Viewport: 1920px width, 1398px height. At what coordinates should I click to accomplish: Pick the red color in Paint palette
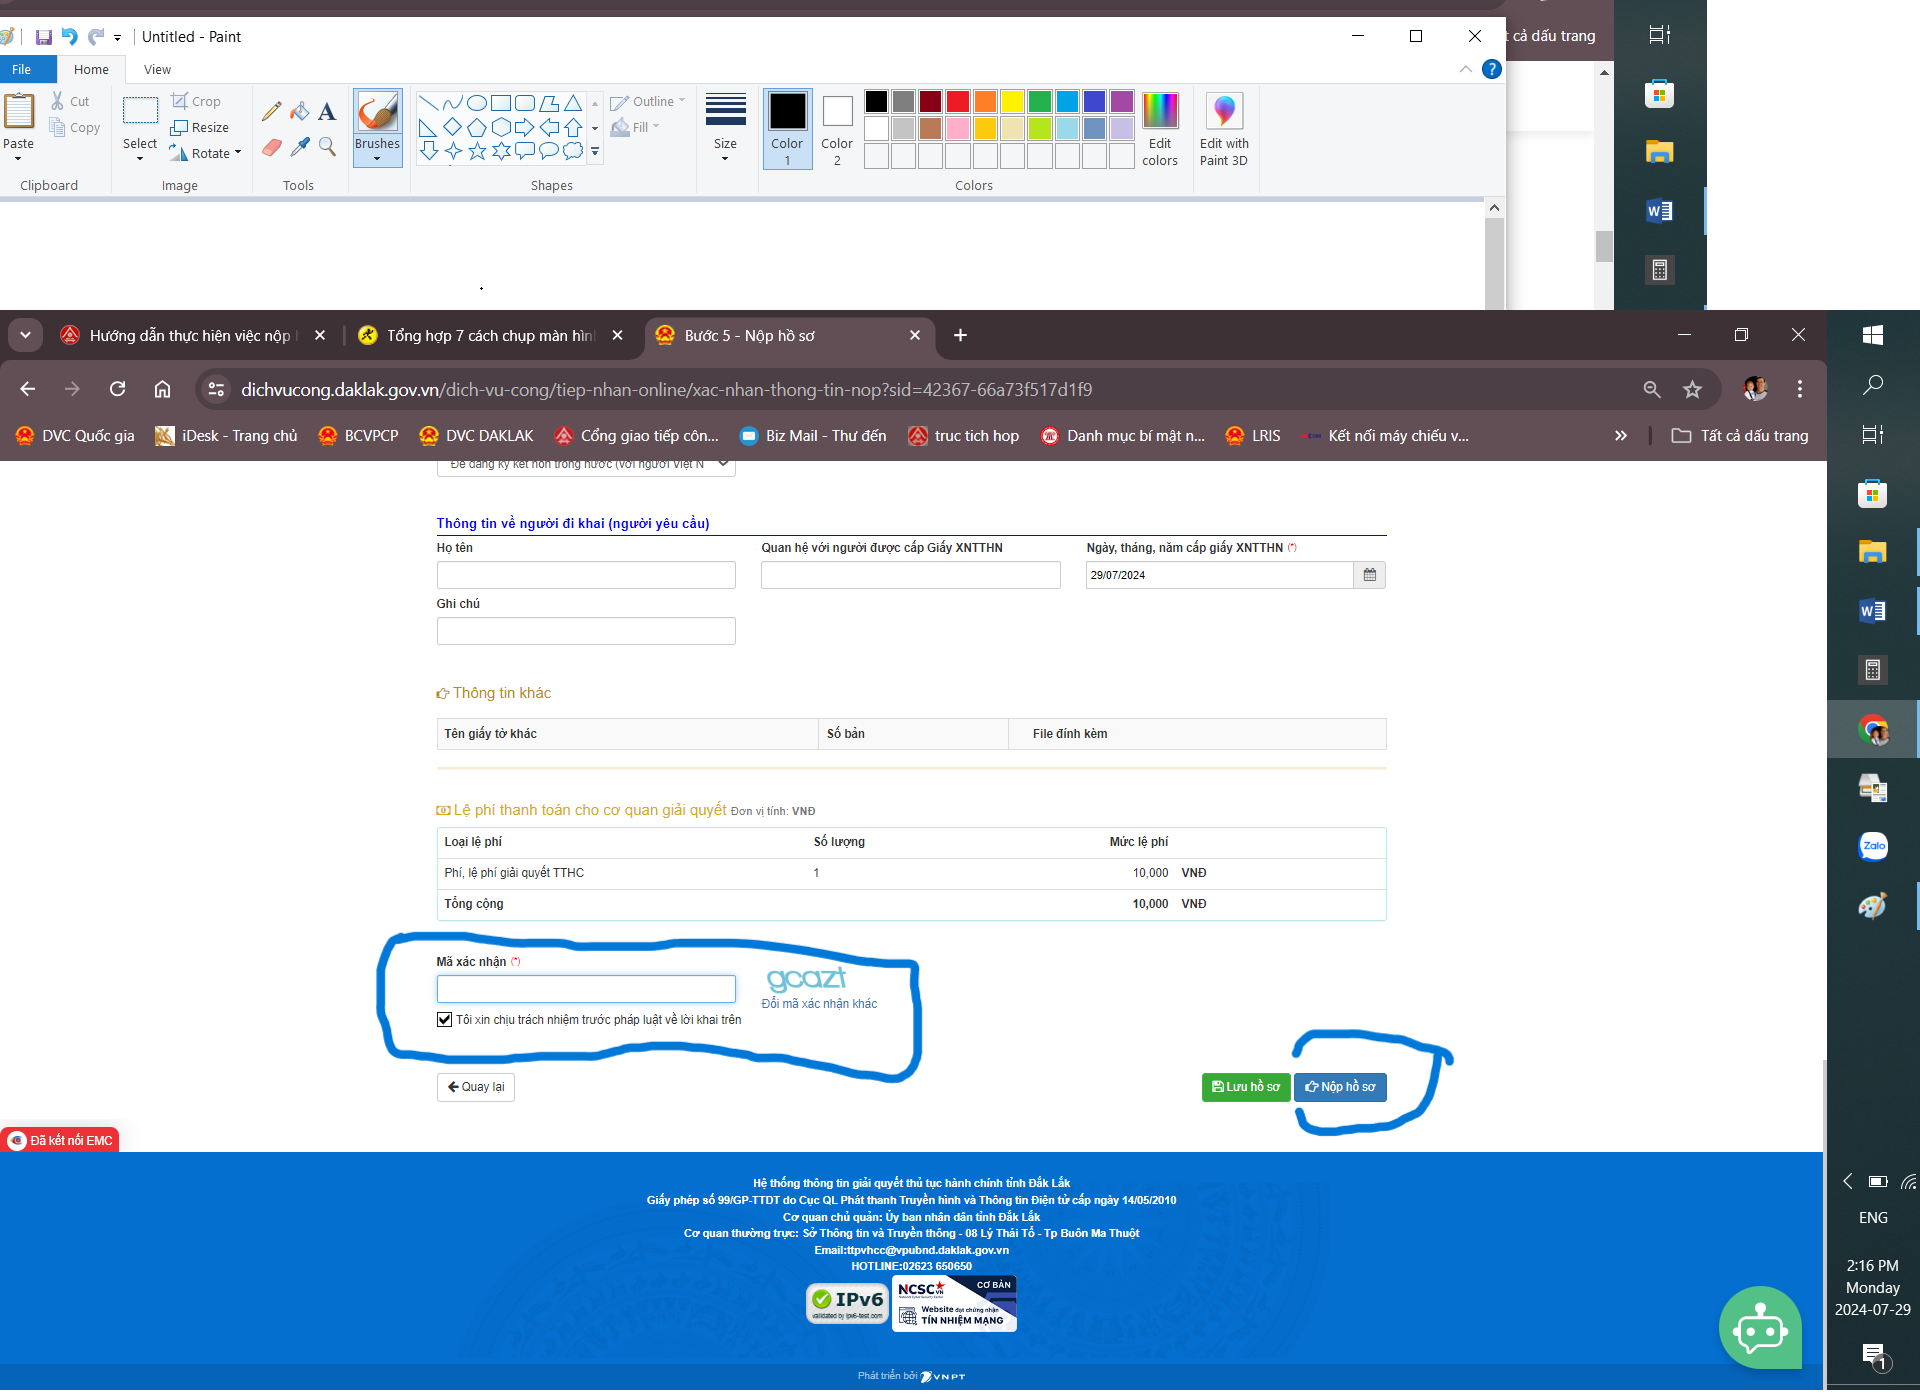pos(958,101)
